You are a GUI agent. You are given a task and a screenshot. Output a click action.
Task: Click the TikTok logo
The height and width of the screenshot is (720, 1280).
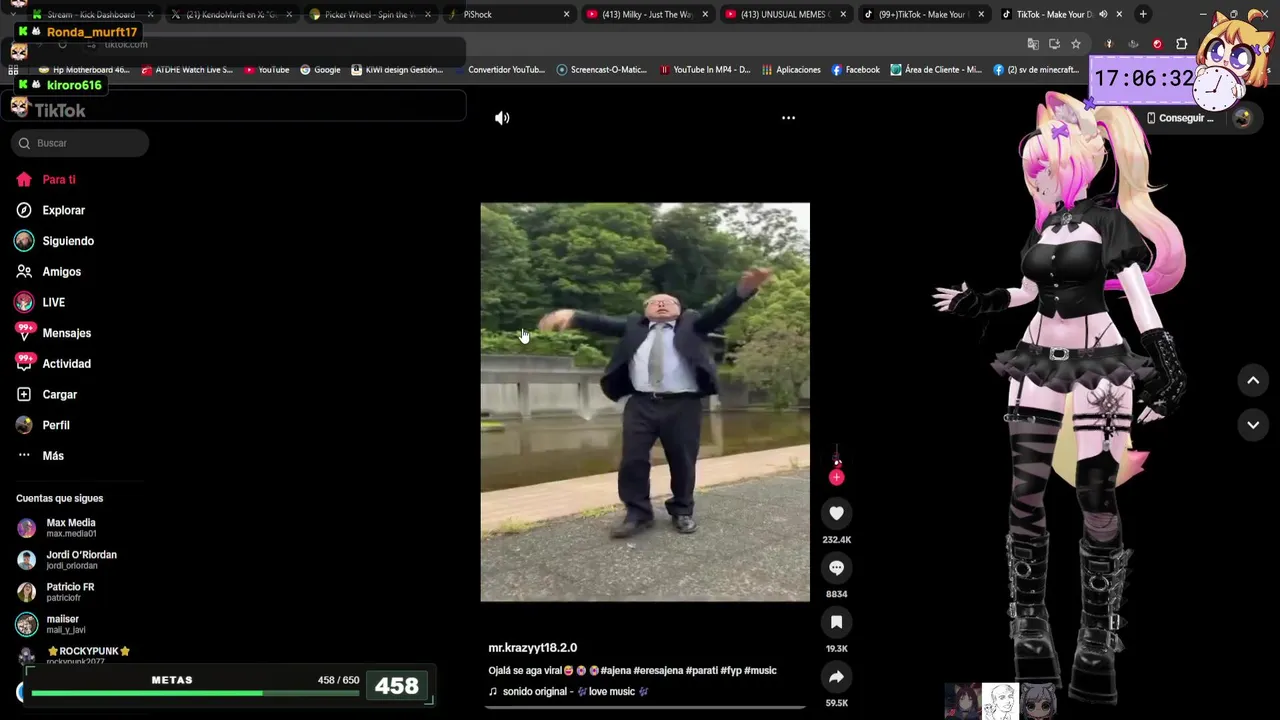coord(48,110)
